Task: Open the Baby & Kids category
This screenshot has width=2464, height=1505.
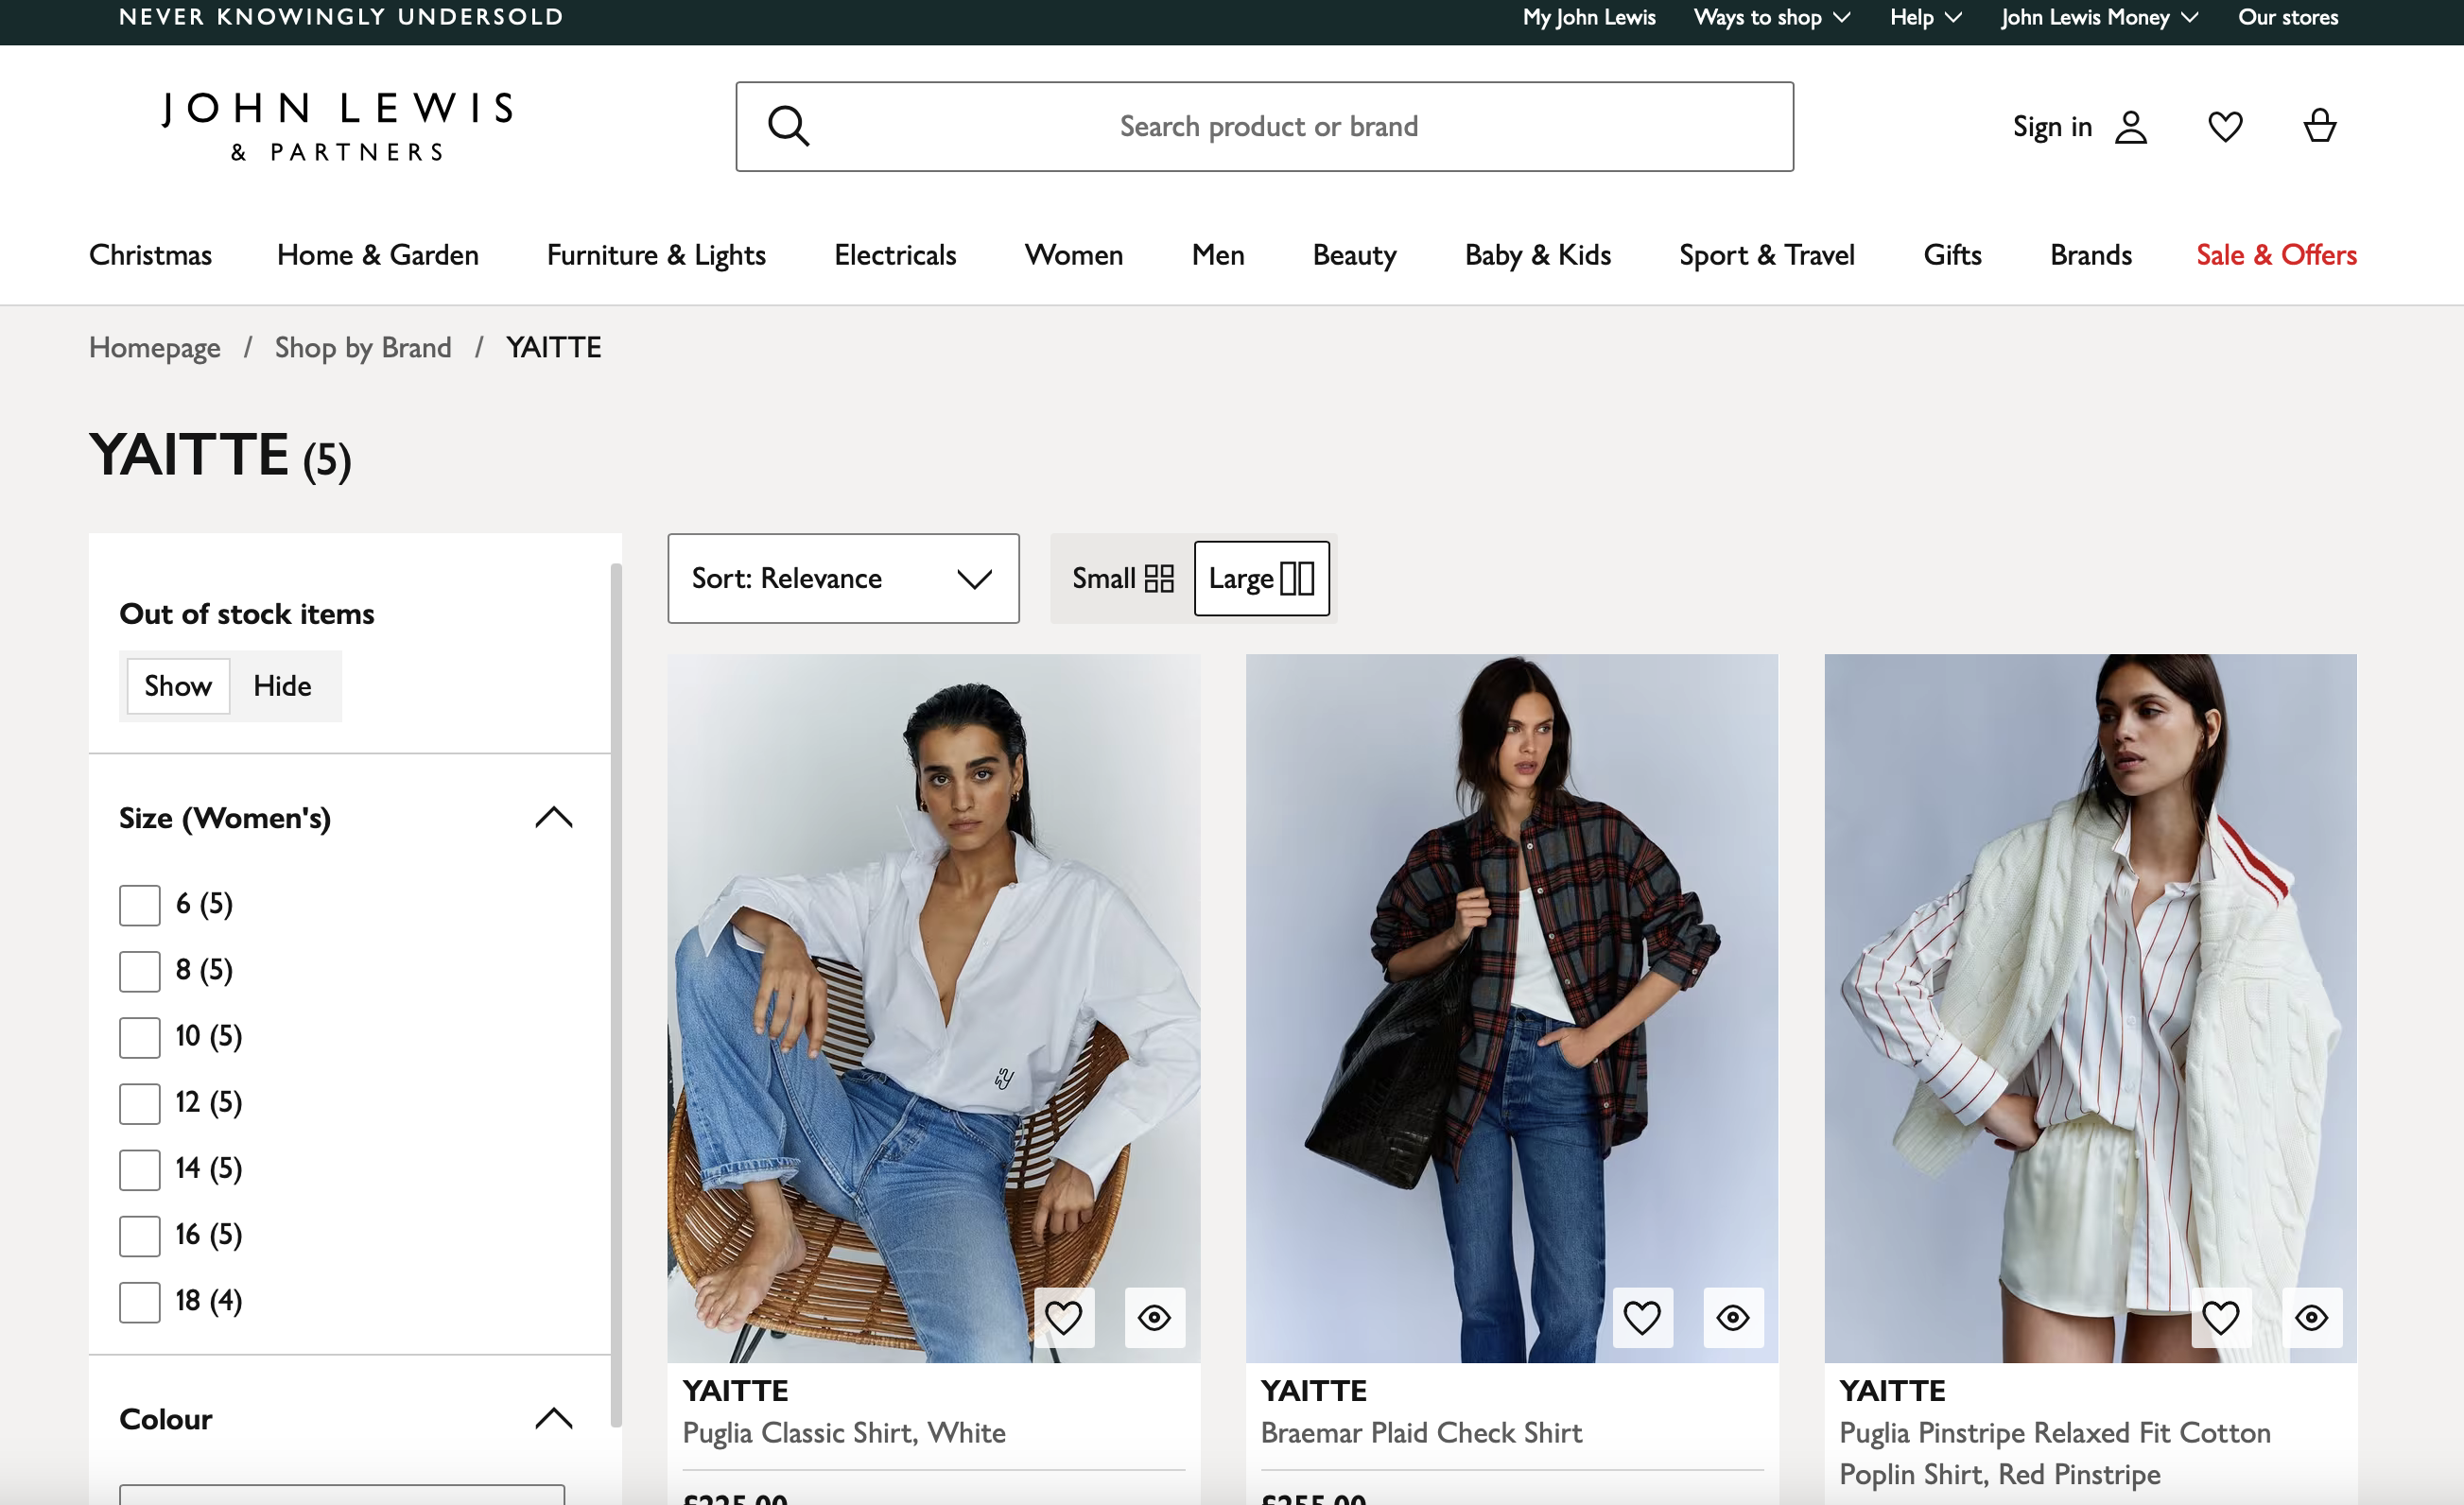Action: pos(1537,255)
